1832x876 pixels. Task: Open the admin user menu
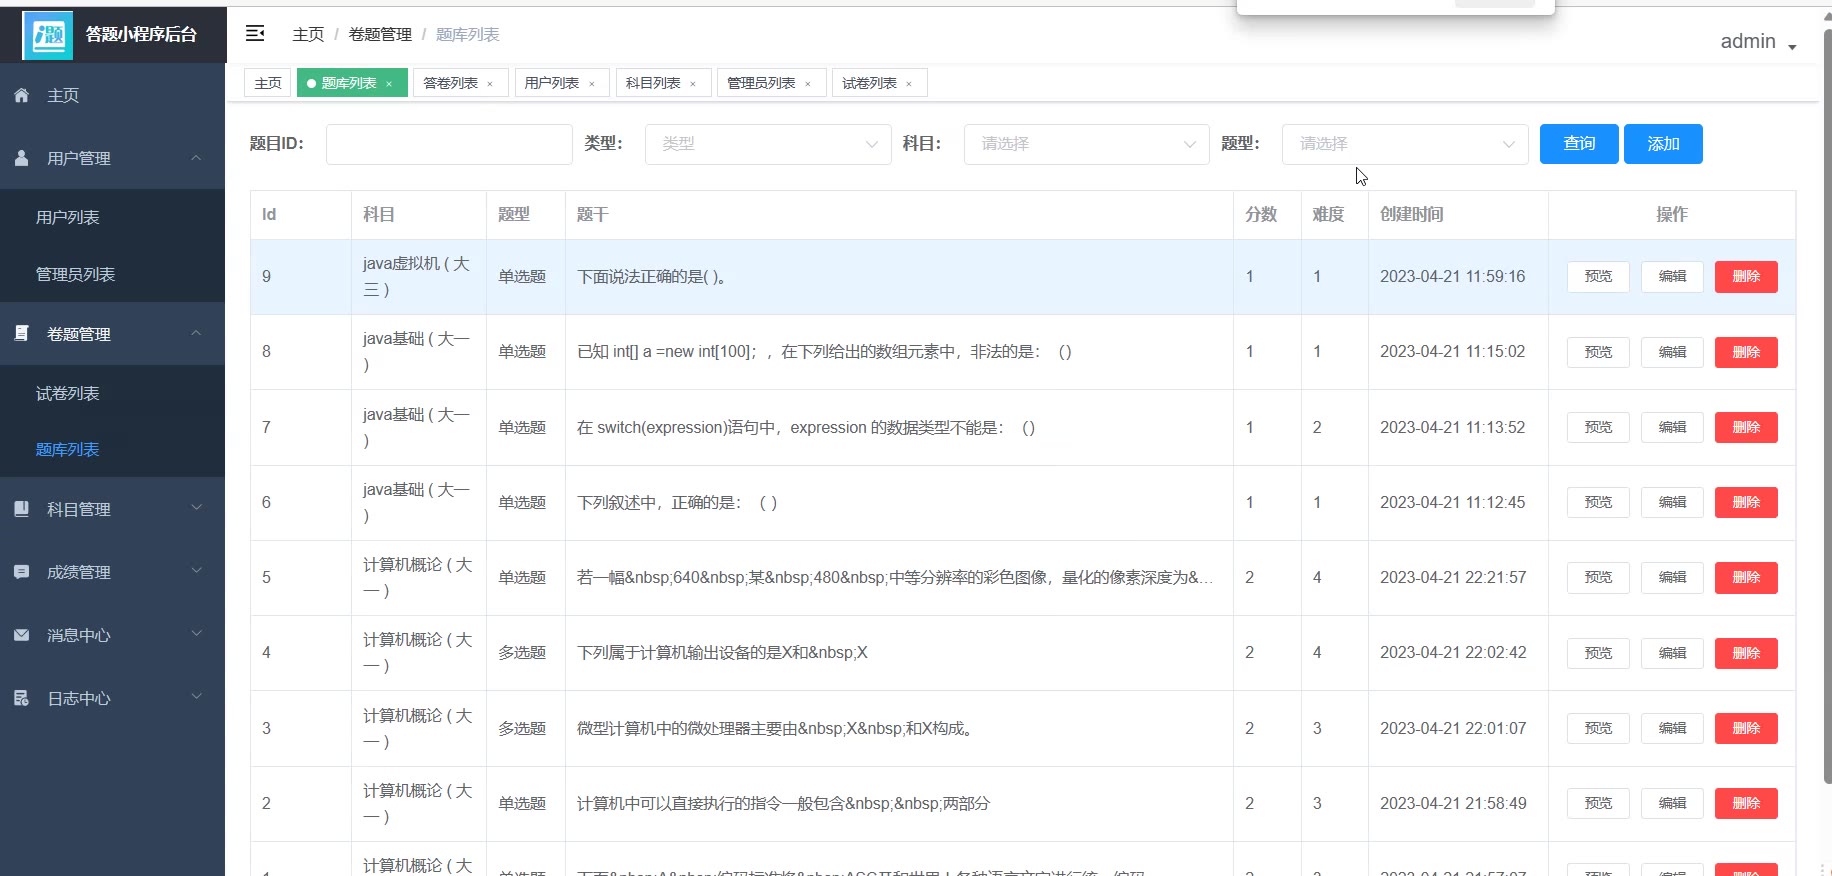1758,42
